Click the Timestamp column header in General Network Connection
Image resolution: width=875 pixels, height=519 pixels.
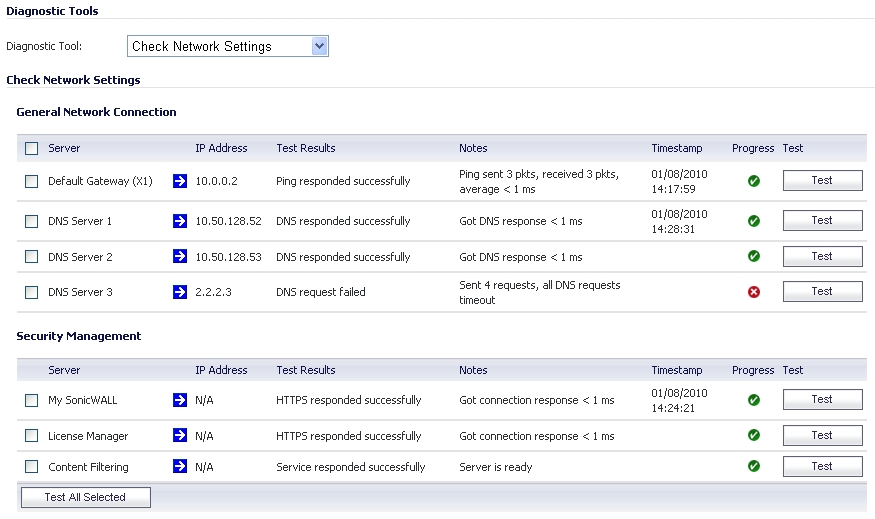pyautogui.click(x=677, y=148)
